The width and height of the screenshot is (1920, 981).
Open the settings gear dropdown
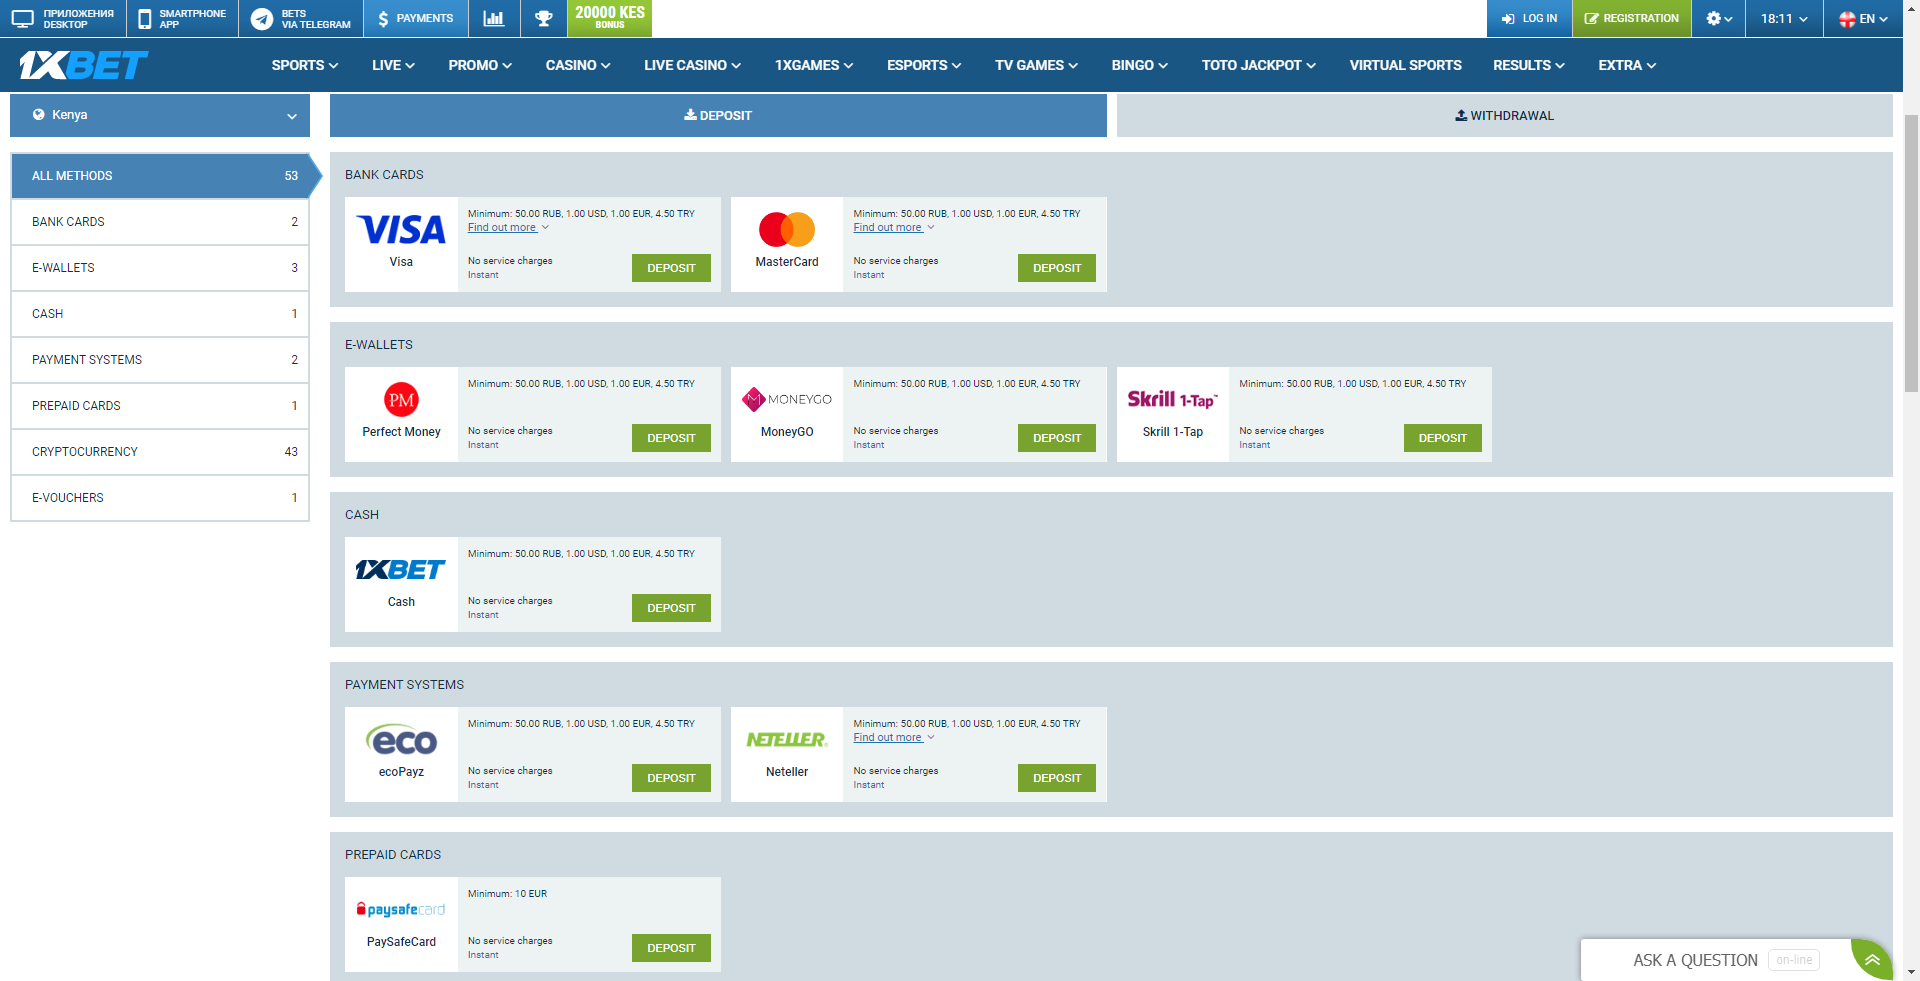click(x=1718, y=18)
